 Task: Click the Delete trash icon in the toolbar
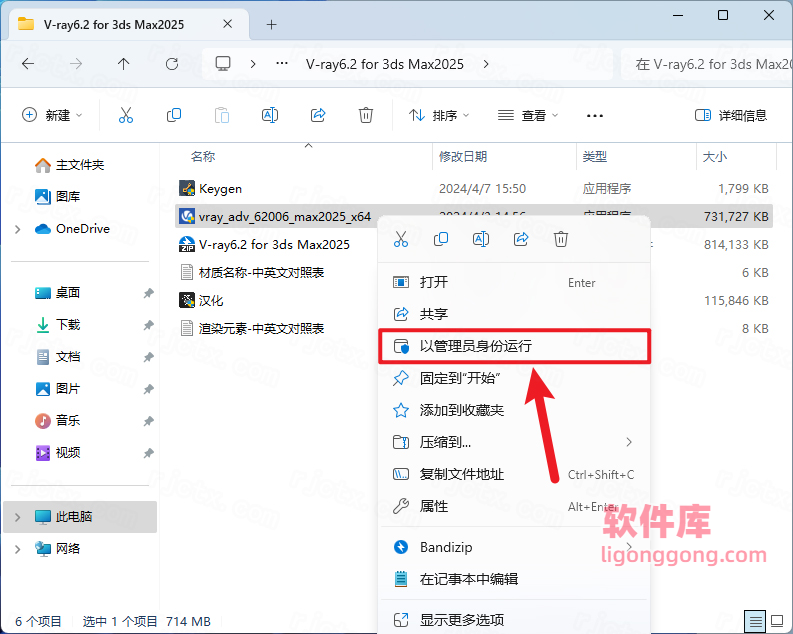(366, 115)
